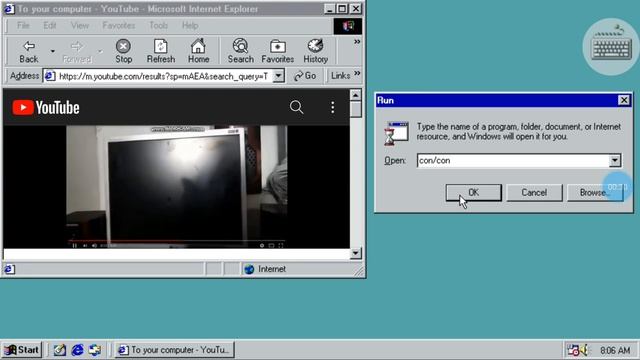The width and height of the screenshot is (640, 360).
Task: Click Browse in the Run dialog
Action: (x=595, y=192)
